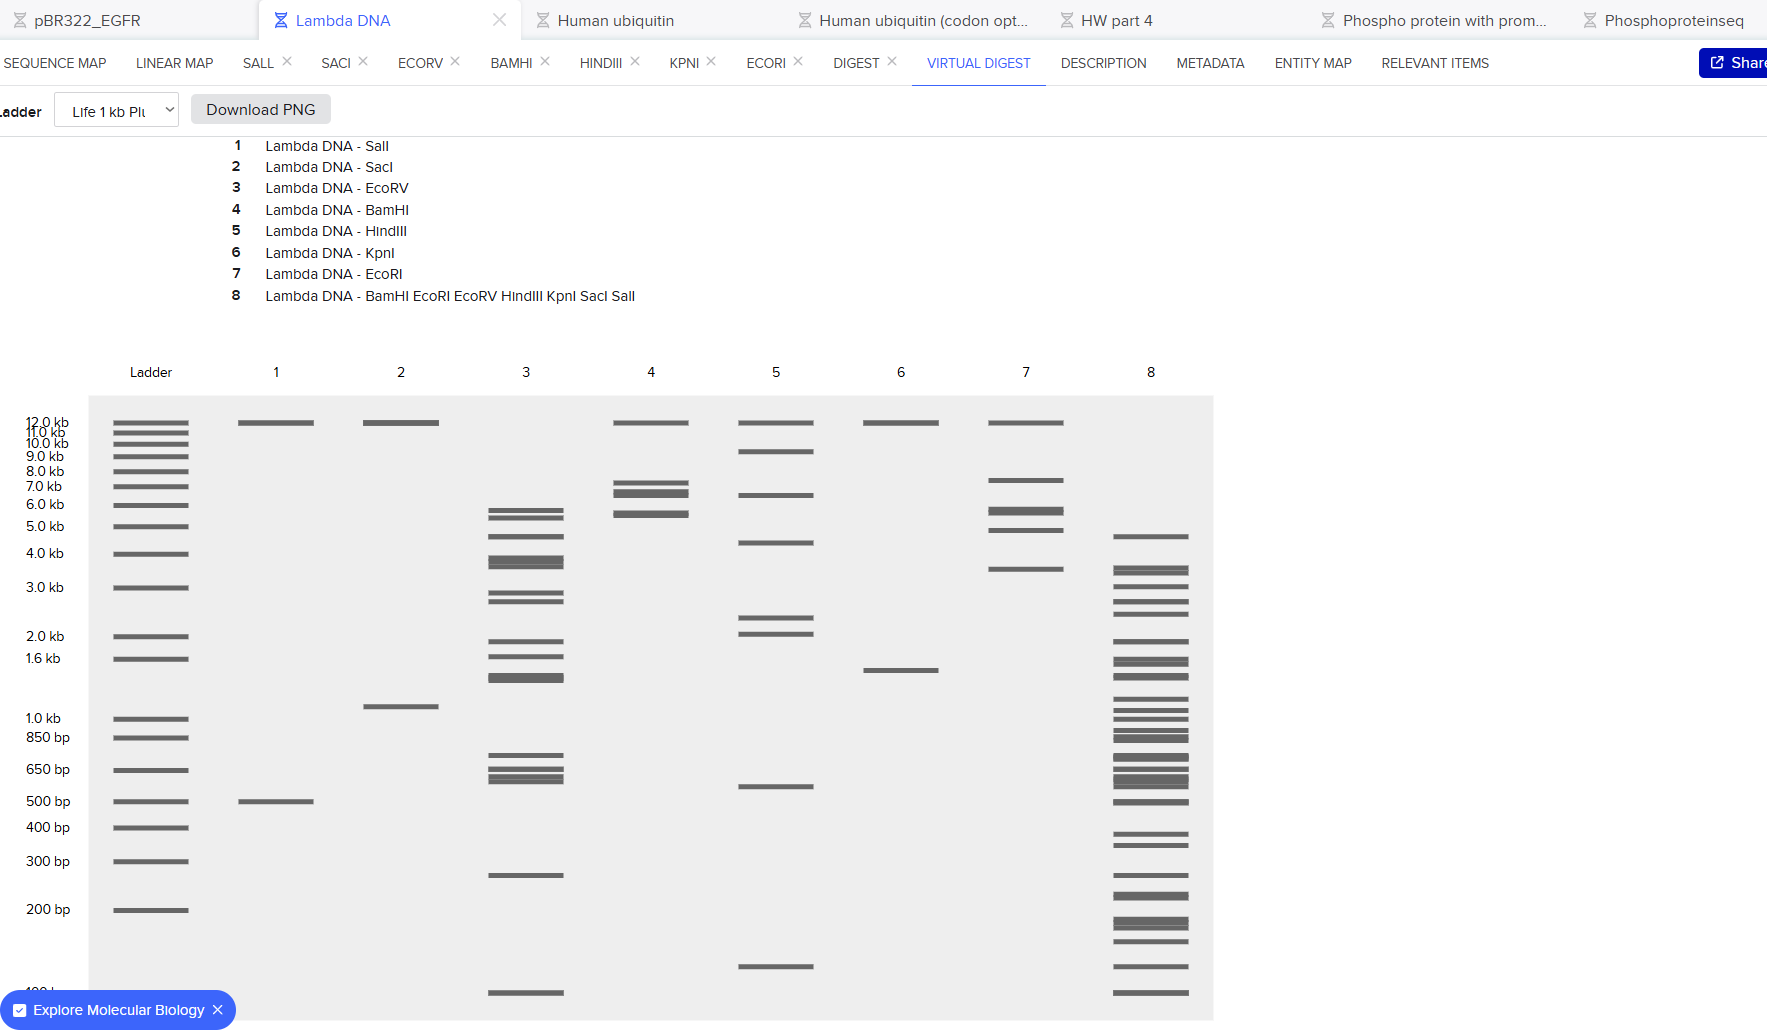Select the Phospho protein with prom file tab
The image size is (1767, 1036).
(1443, 20)
